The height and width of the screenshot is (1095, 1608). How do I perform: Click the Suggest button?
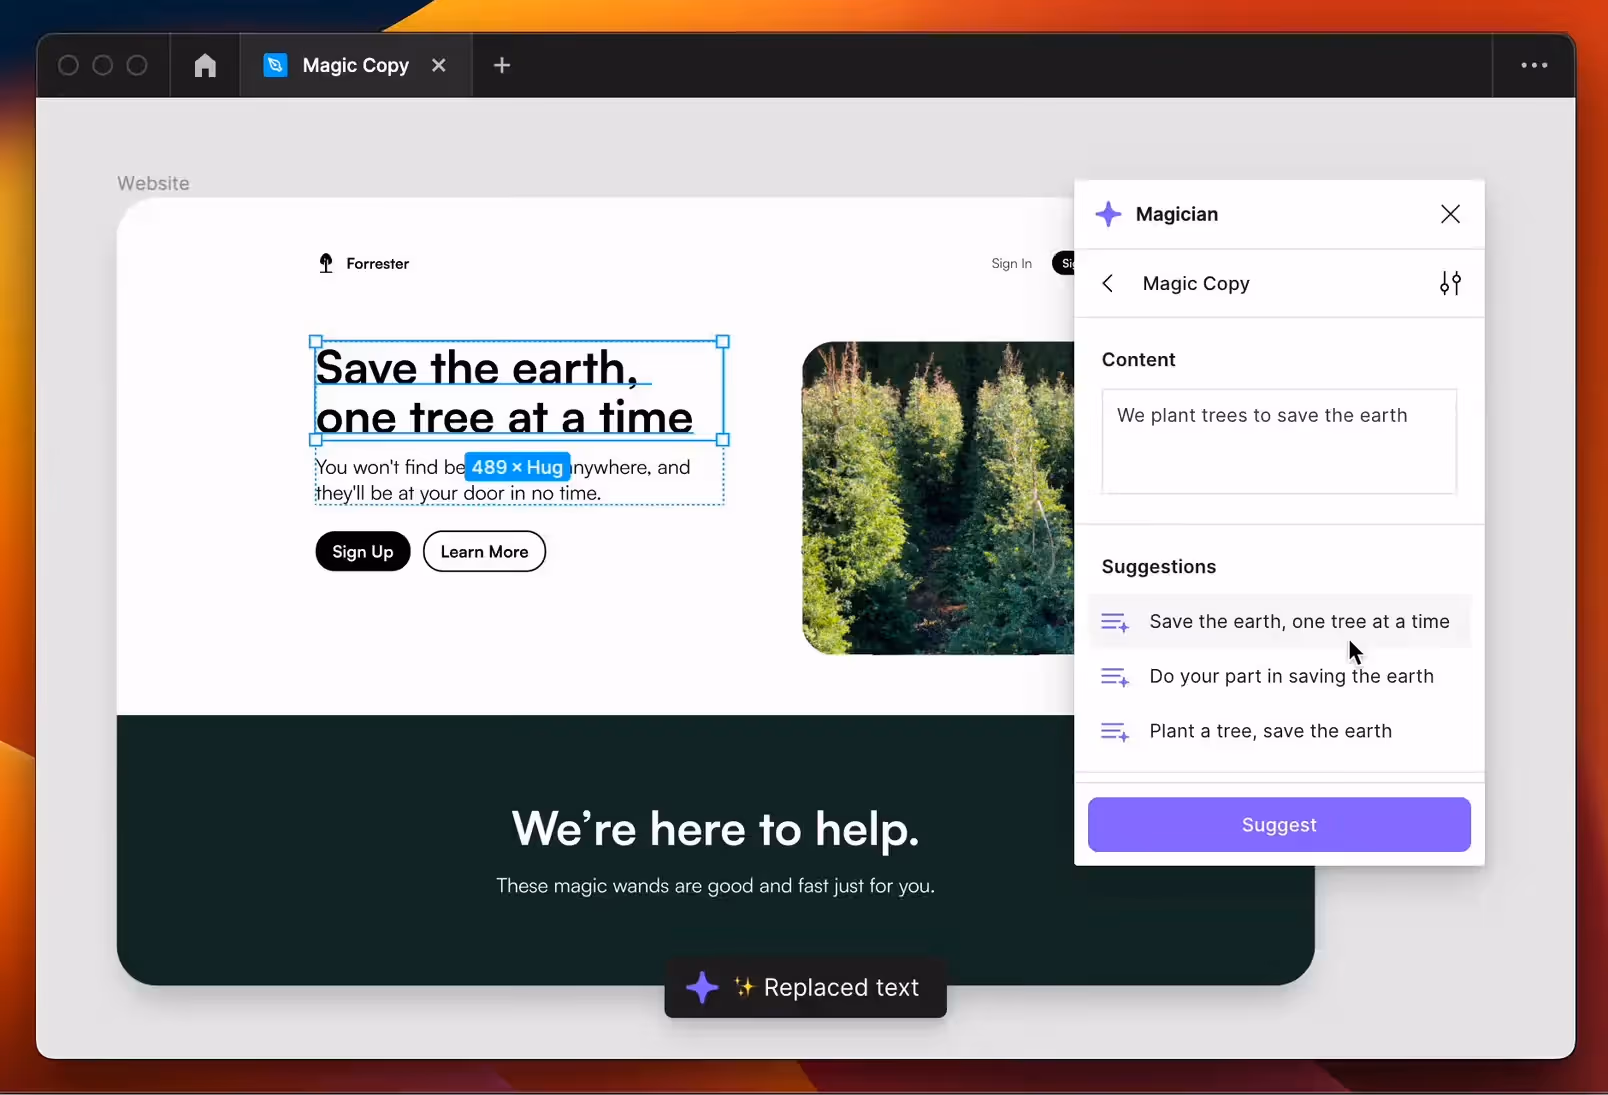point(1279,825)
